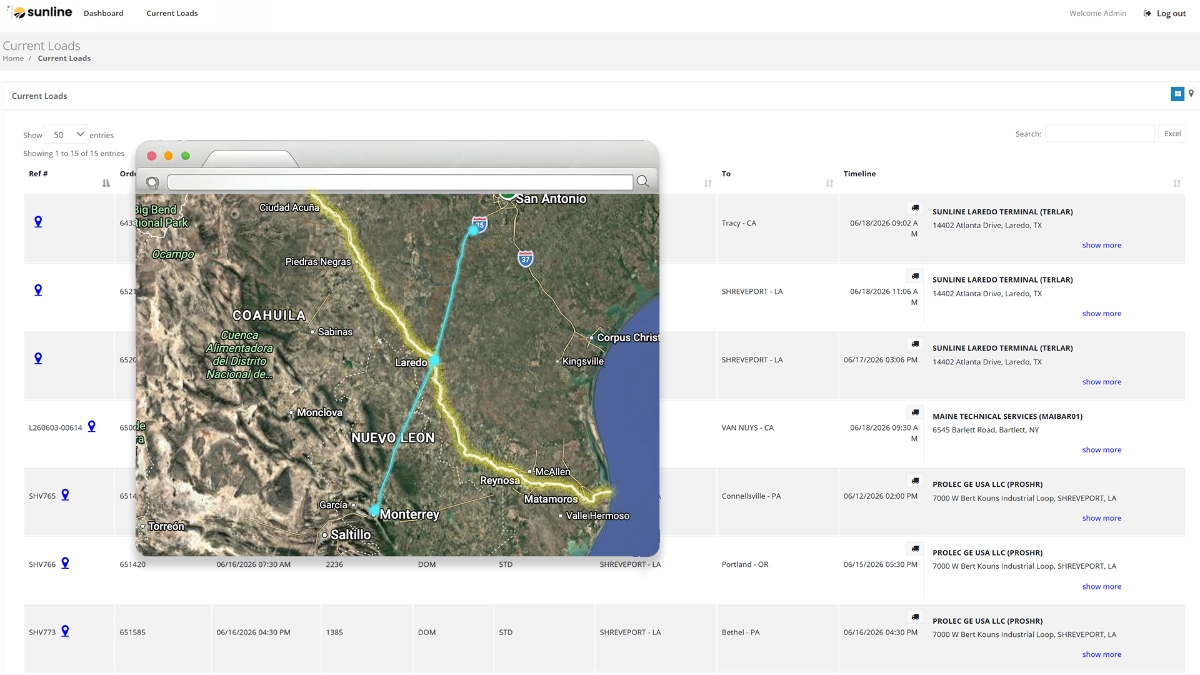Image resolution: width=1200 pixels, height=675 pixels.
Task: Click the truck icon above 06/17/2026 03:06 PM
Action: (914, 344)
